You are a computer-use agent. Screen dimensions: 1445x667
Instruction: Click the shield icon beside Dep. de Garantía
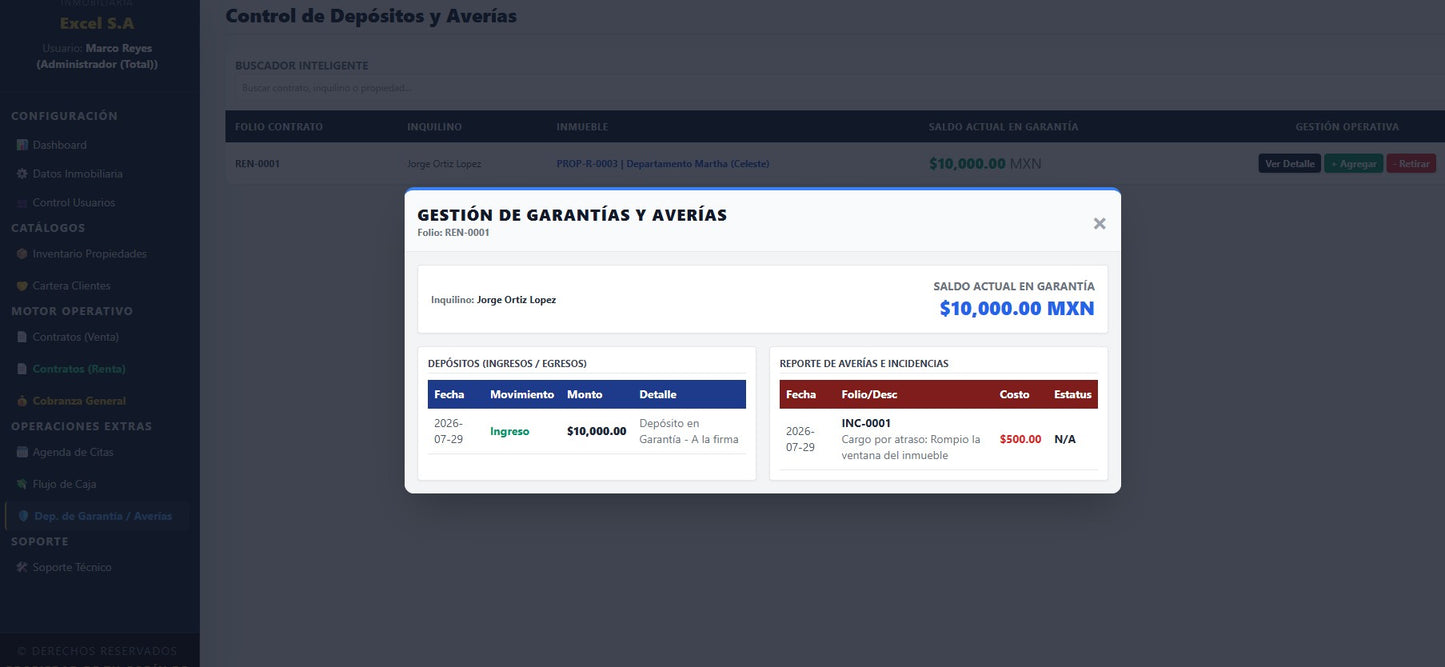point(24,516)
